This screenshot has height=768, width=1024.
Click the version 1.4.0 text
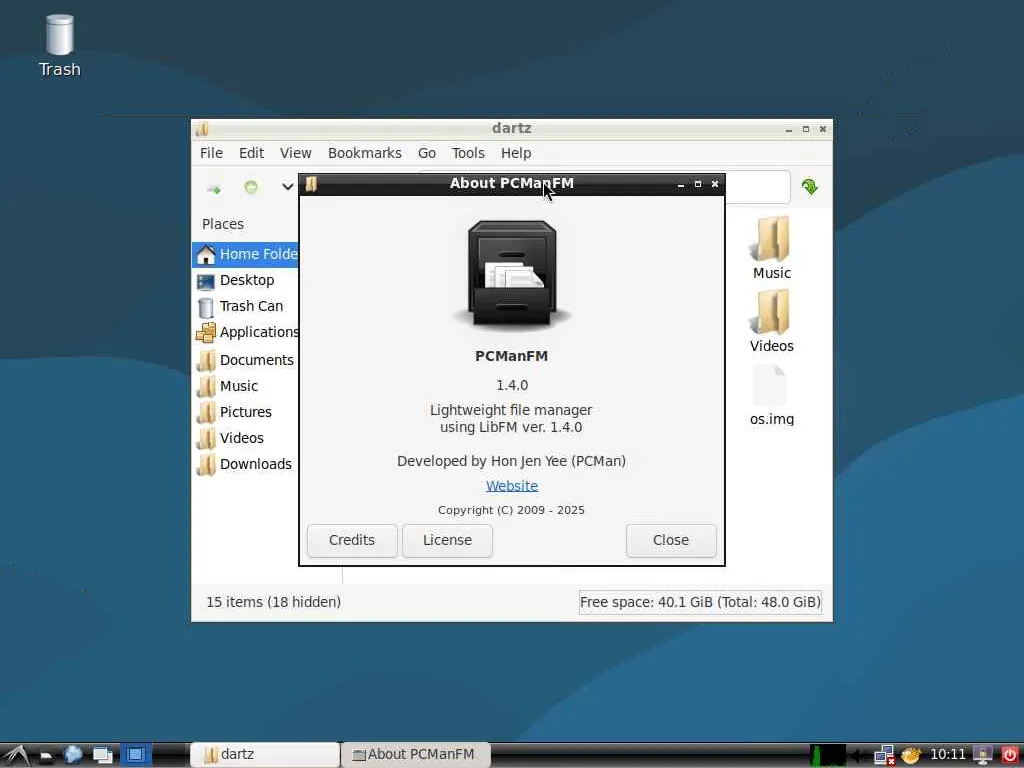pyautogui.click(x=512, y=385)
